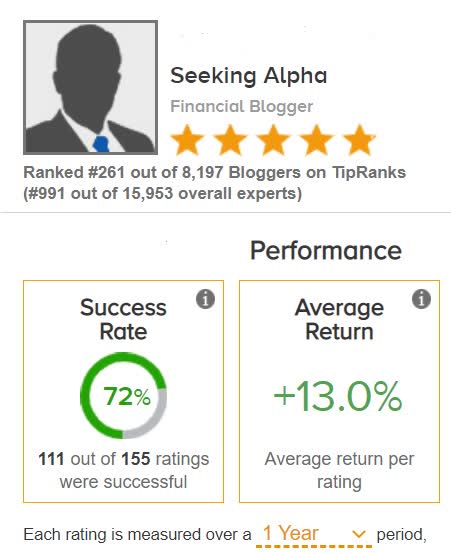Click the second gold rating star
The height and width of the screenshot is (553, 451).
pyautogui.click(x=230, y=140)
